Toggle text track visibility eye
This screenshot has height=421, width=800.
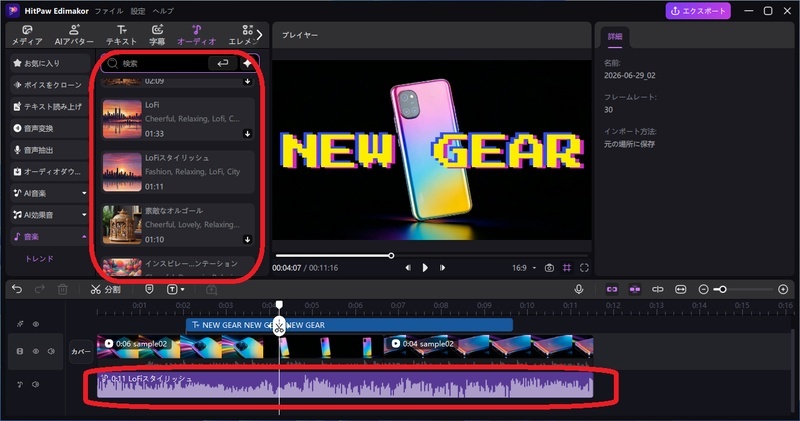(x=36, y=324)
